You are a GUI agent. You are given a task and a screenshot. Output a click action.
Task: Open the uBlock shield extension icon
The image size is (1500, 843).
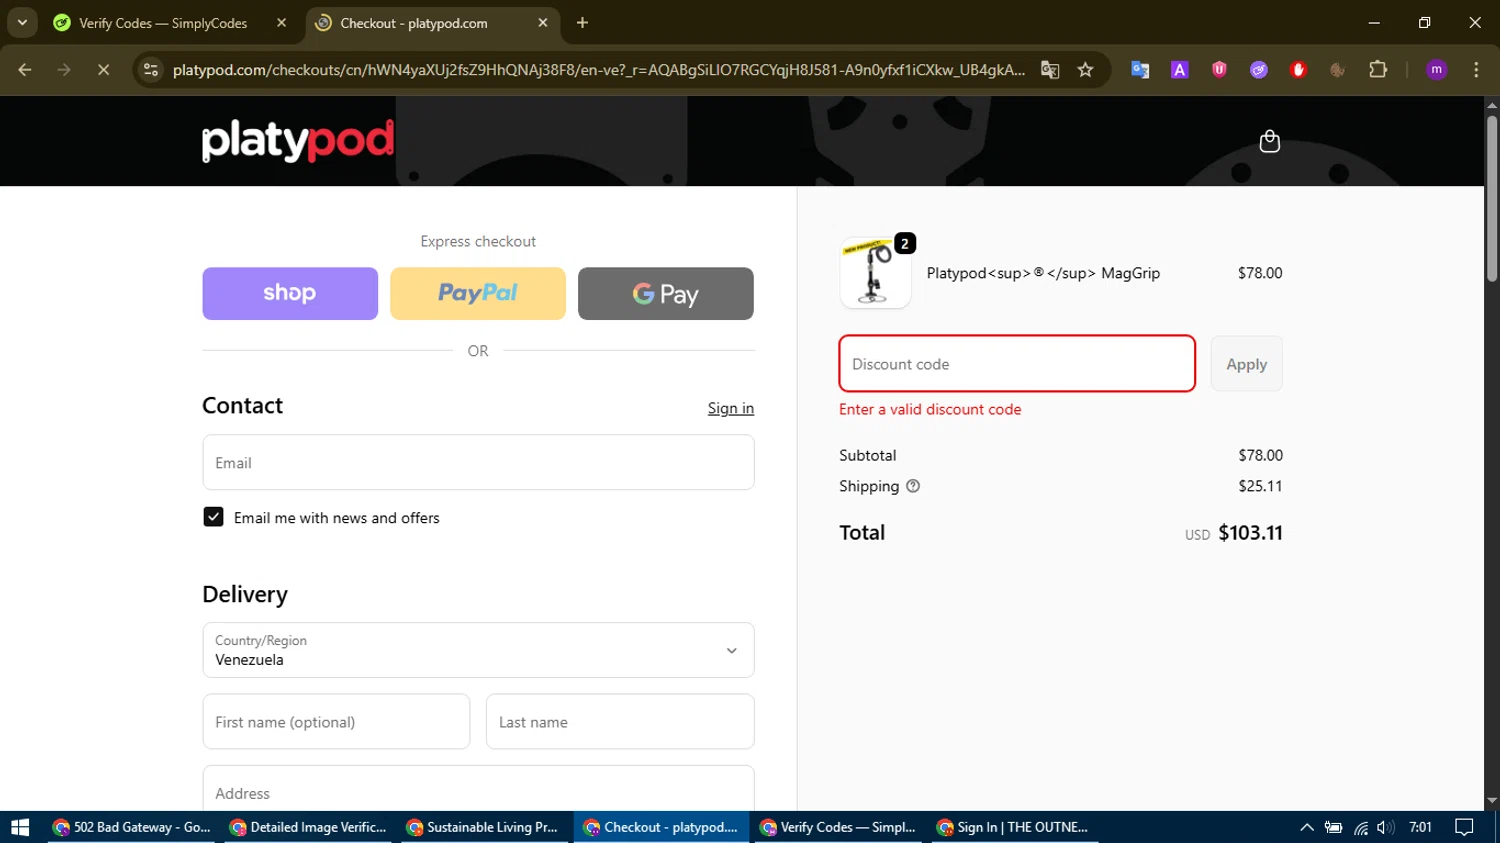(1219, 70)
